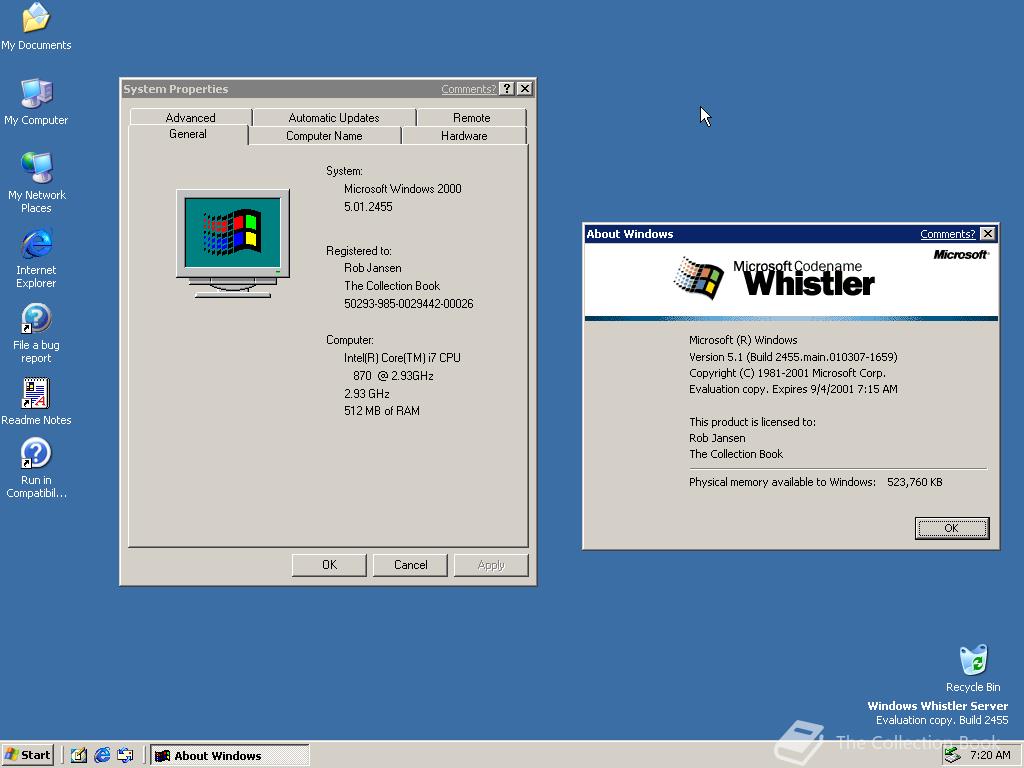
Task: Click the Apply button in System Properties
Action: click(491, 565)
